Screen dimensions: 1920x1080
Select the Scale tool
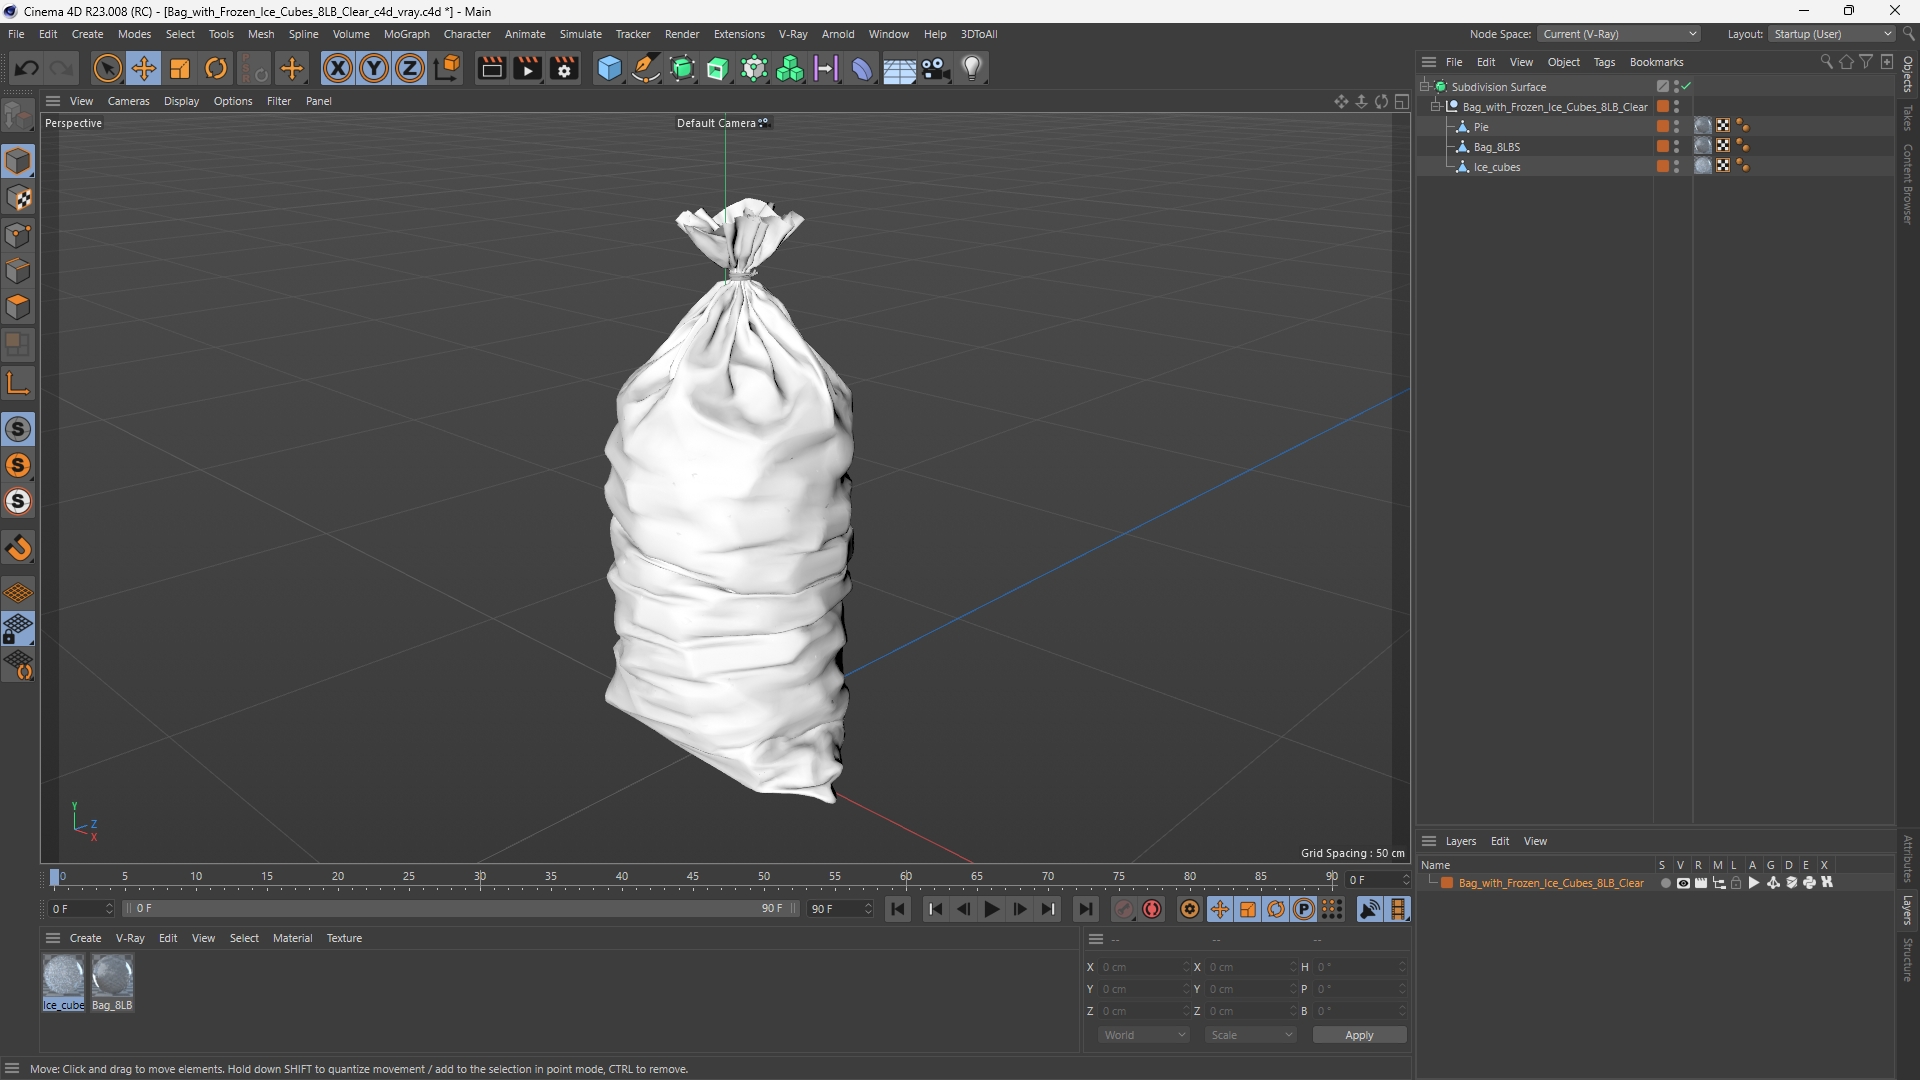click(180, 68)
